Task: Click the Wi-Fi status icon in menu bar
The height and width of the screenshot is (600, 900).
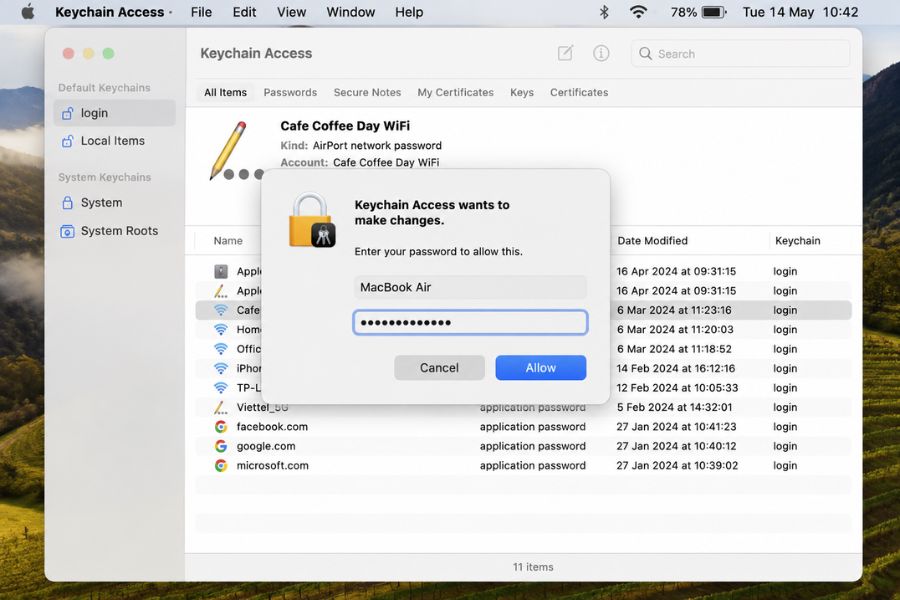Action: [638, 12]
